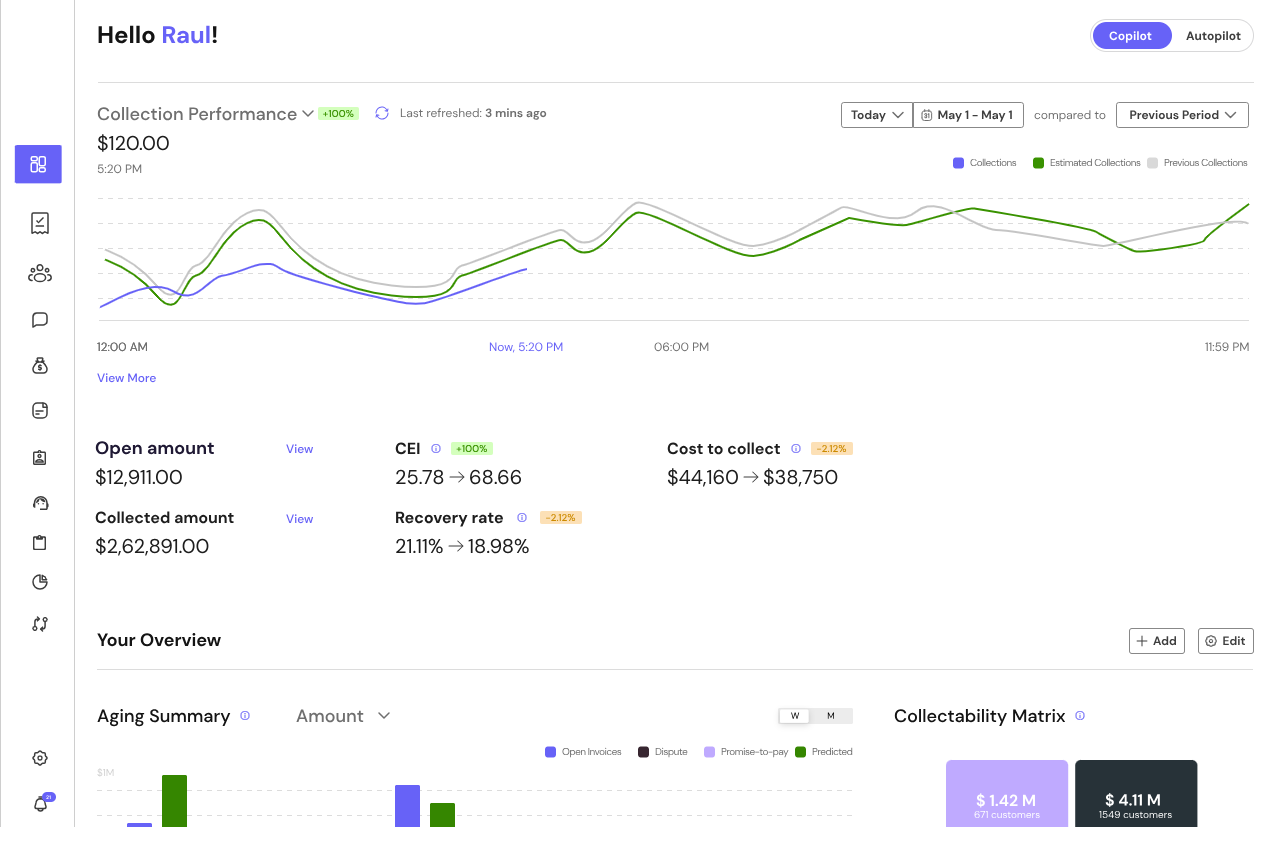Click View More below the chart

point(126,377)
